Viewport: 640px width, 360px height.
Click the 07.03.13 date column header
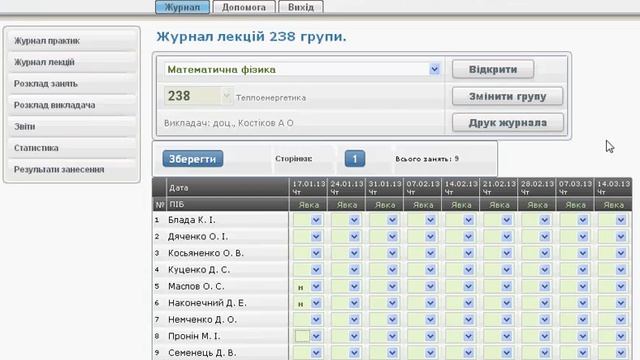pos(575,187)
